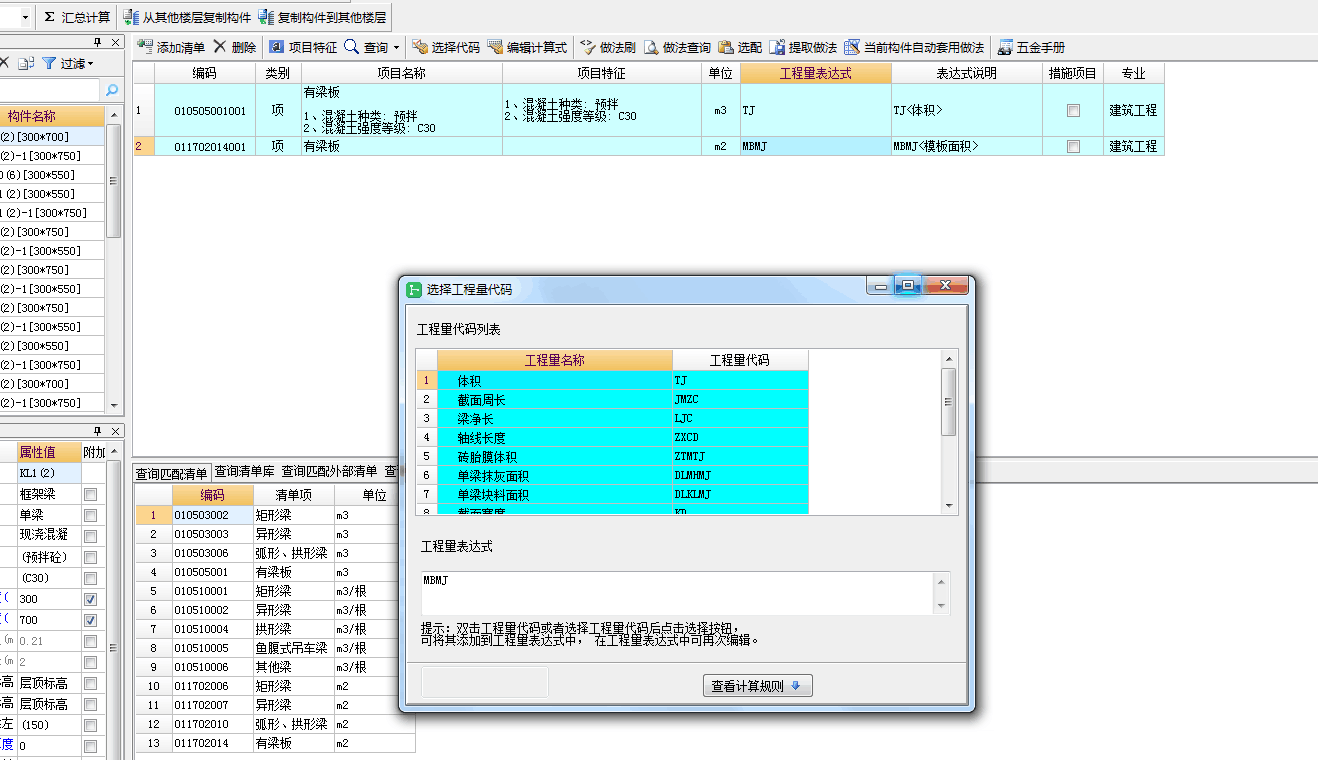This screenshot has width=1318, height=760.
Task: Click the 选配 toolbar icon
Action: (x=726, y=47)
